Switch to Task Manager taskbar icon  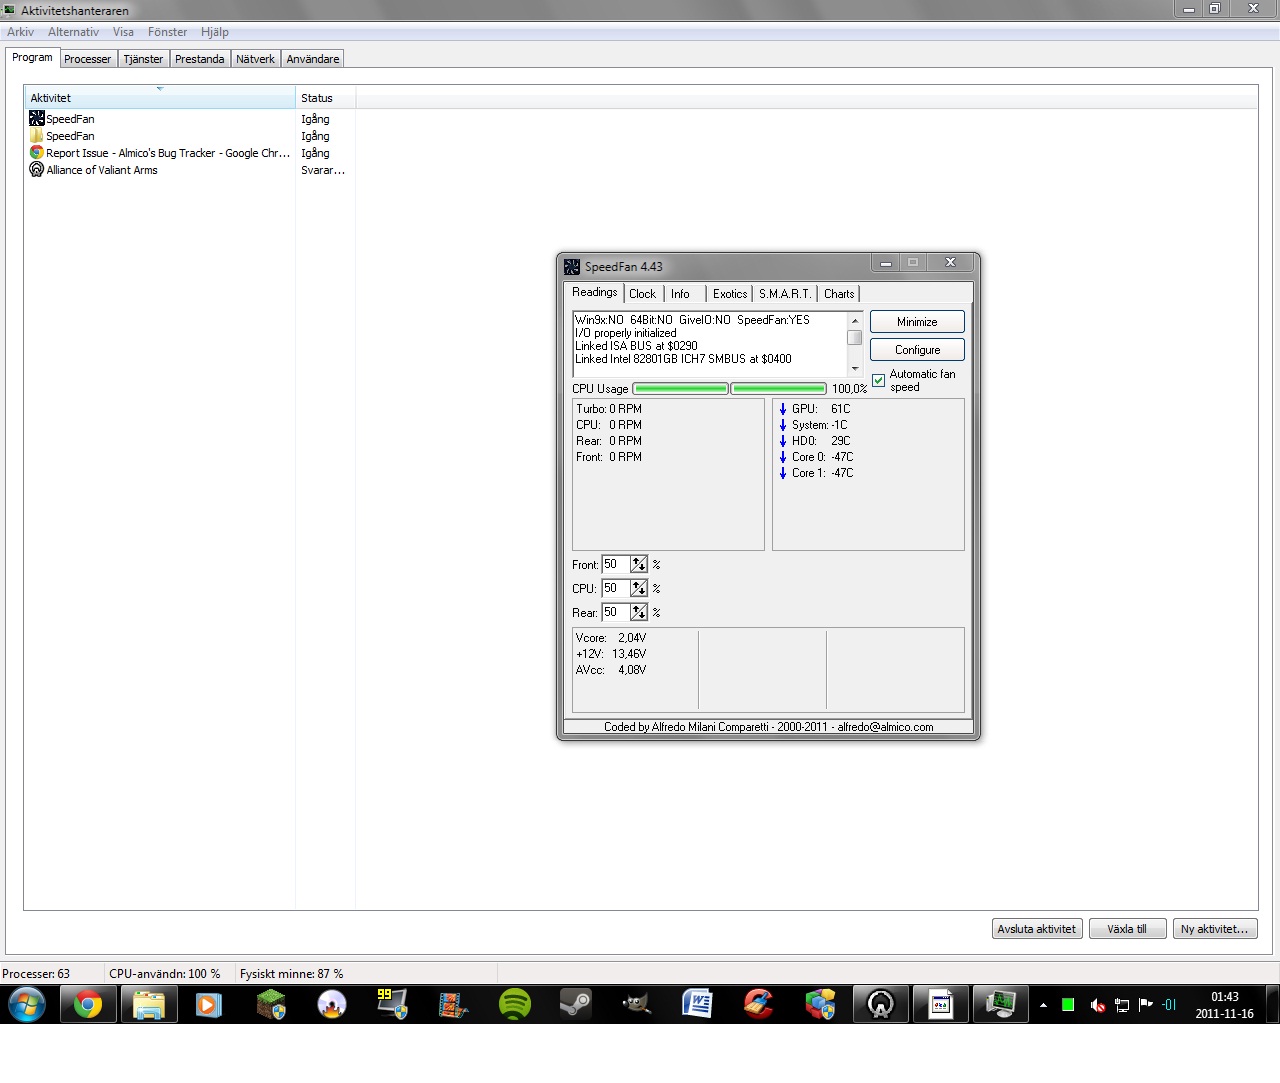[1001, 1004]
